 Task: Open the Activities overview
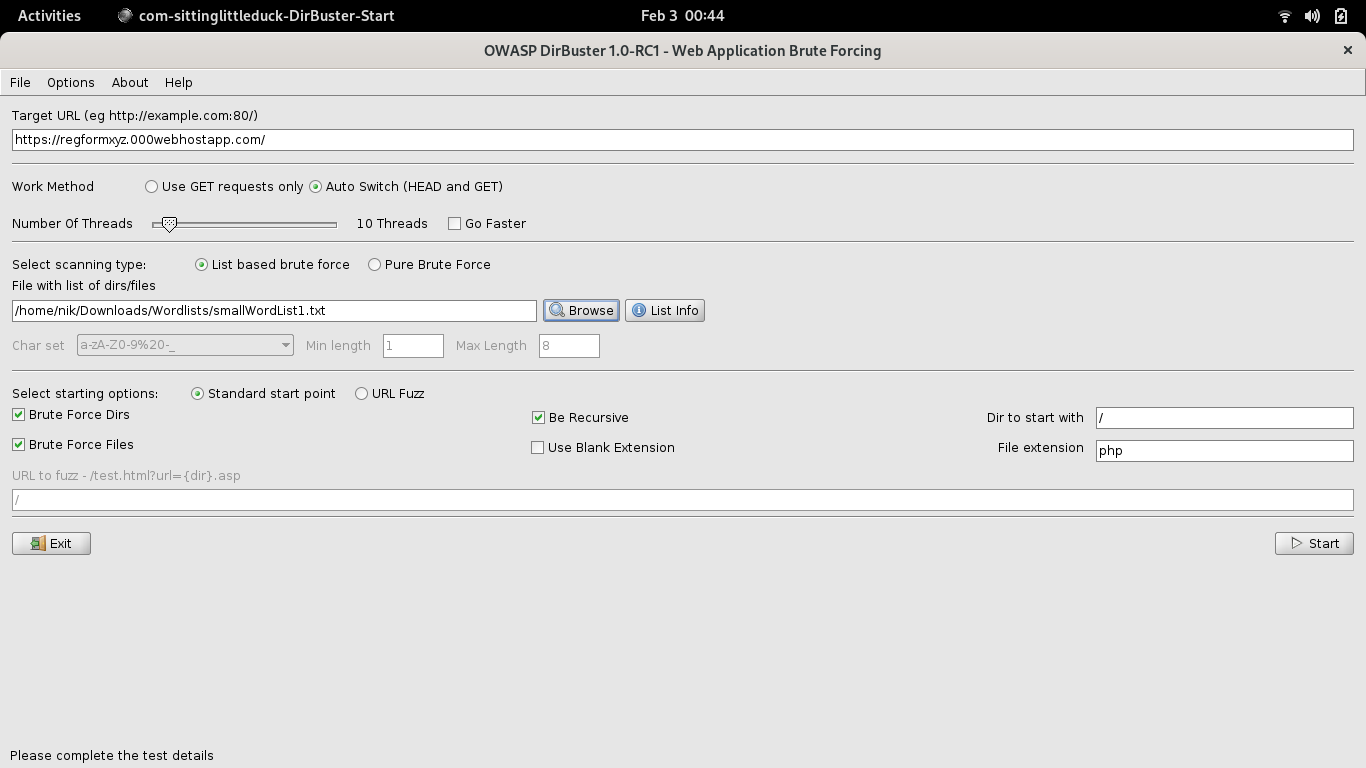49,16
